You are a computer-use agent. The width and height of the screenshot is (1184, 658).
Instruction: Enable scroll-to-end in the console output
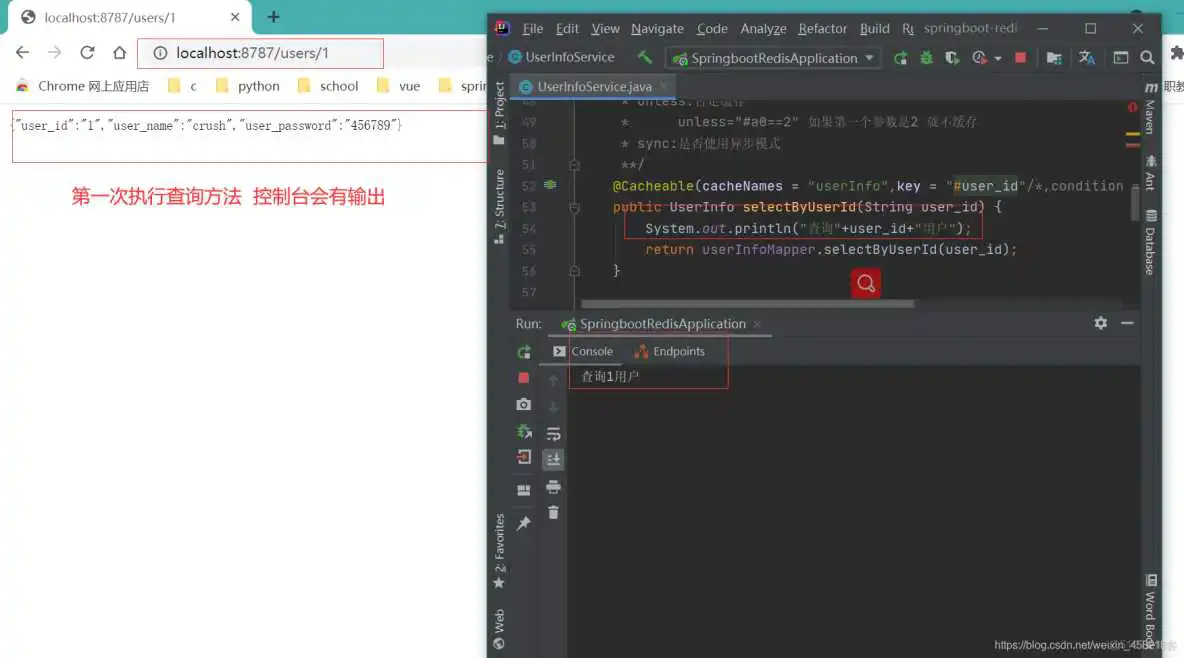pos(553,459)
